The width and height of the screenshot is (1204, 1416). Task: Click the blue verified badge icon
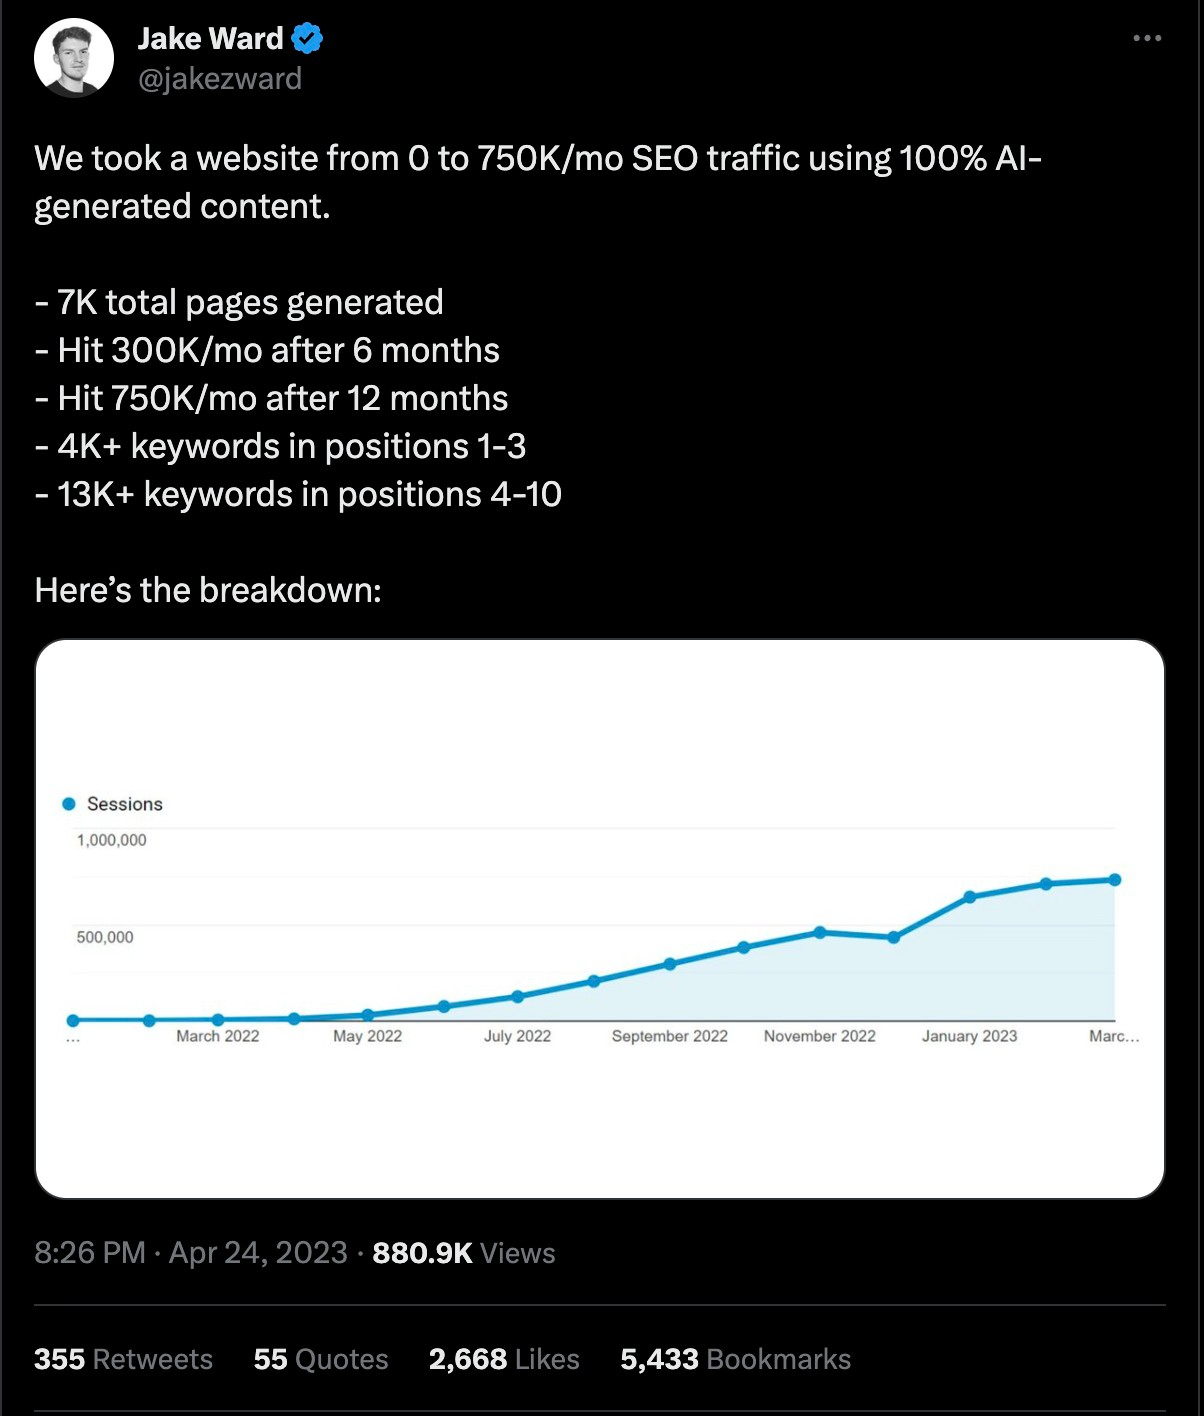(307, 39)
